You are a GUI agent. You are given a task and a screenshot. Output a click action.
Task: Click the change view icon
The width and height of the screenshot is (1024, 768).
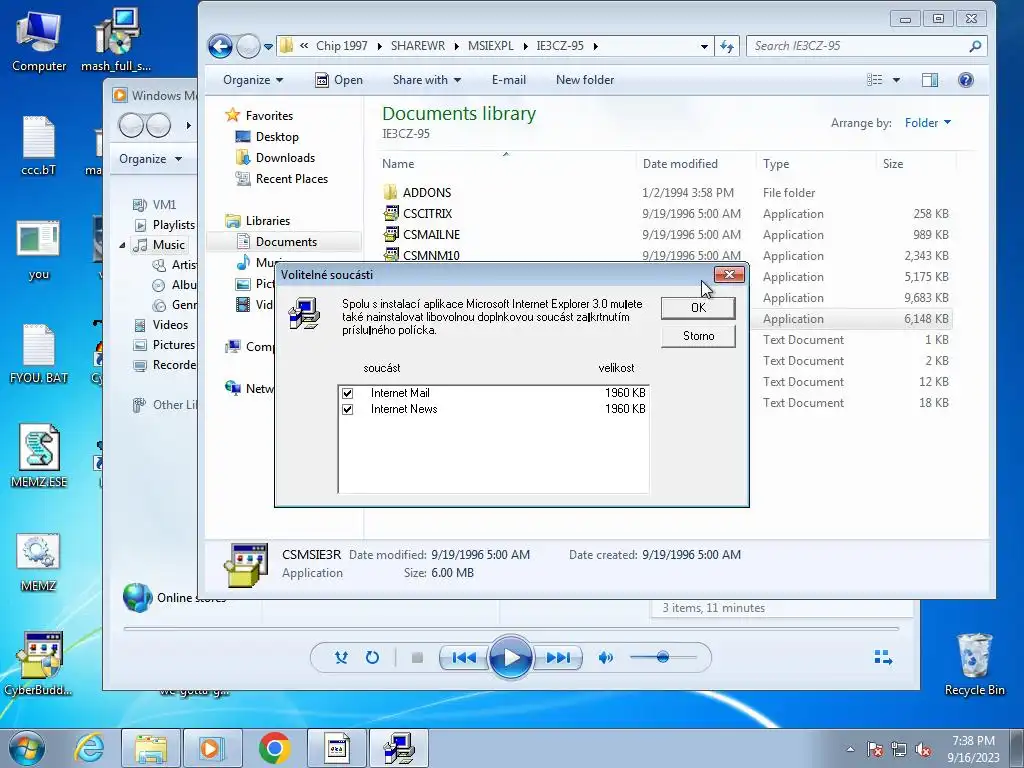[874, 80]
